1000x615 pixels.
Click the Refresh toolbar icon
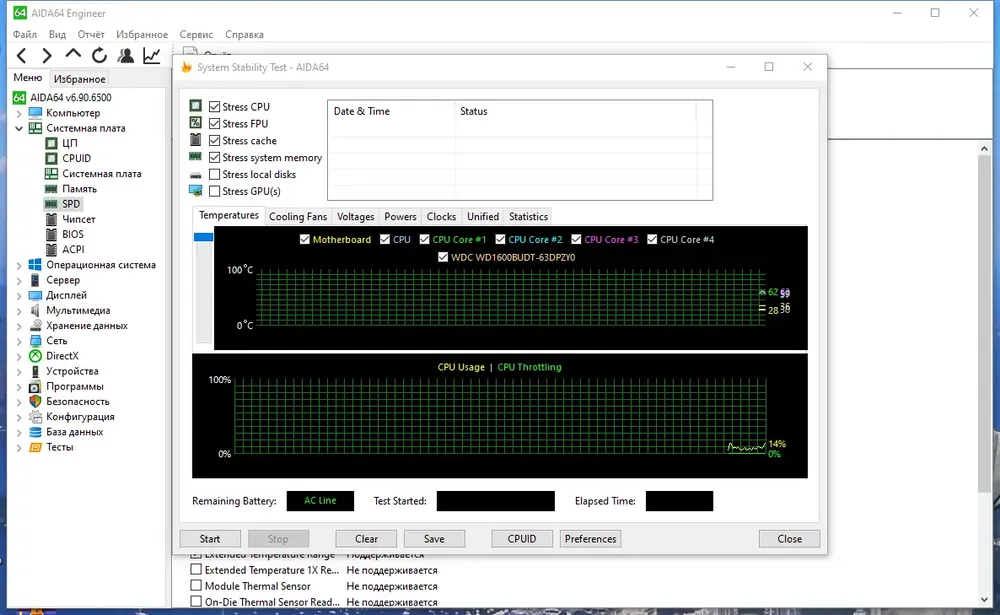click(x=99, y=56)
